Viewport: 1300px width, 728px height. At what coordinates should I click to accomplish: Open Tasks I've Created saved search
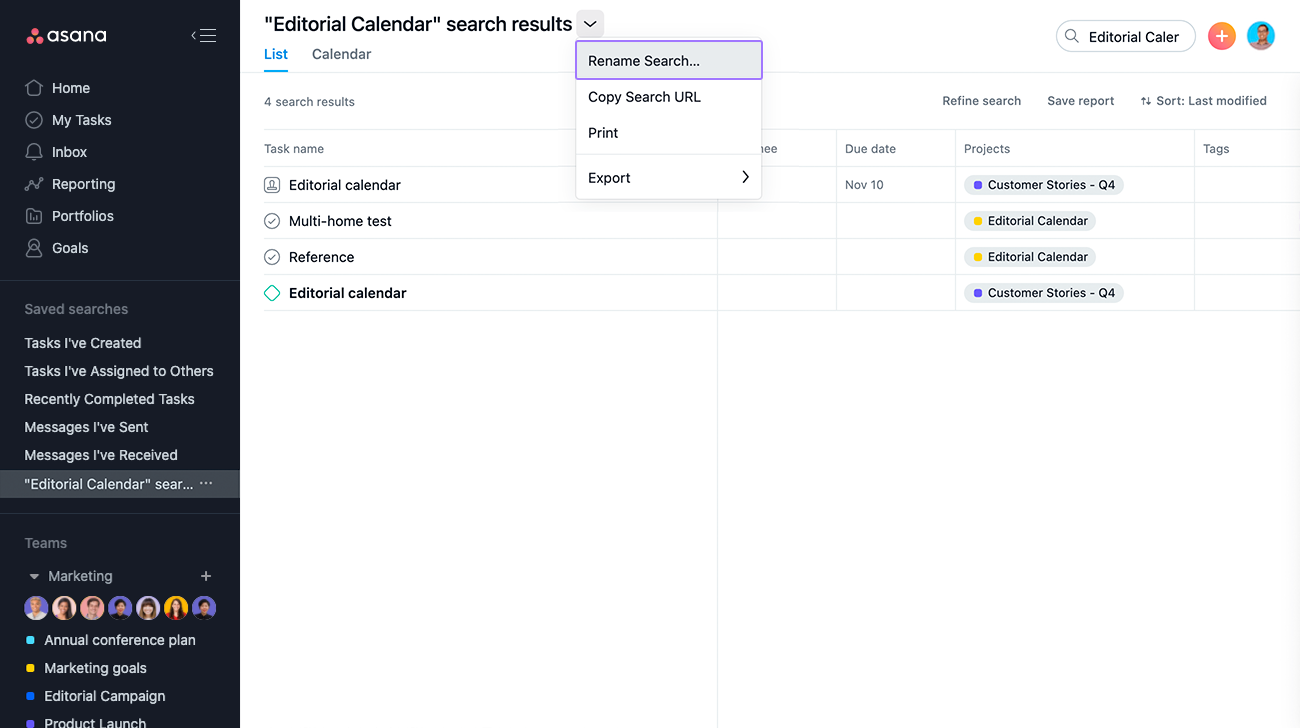(x=83, y=343)
